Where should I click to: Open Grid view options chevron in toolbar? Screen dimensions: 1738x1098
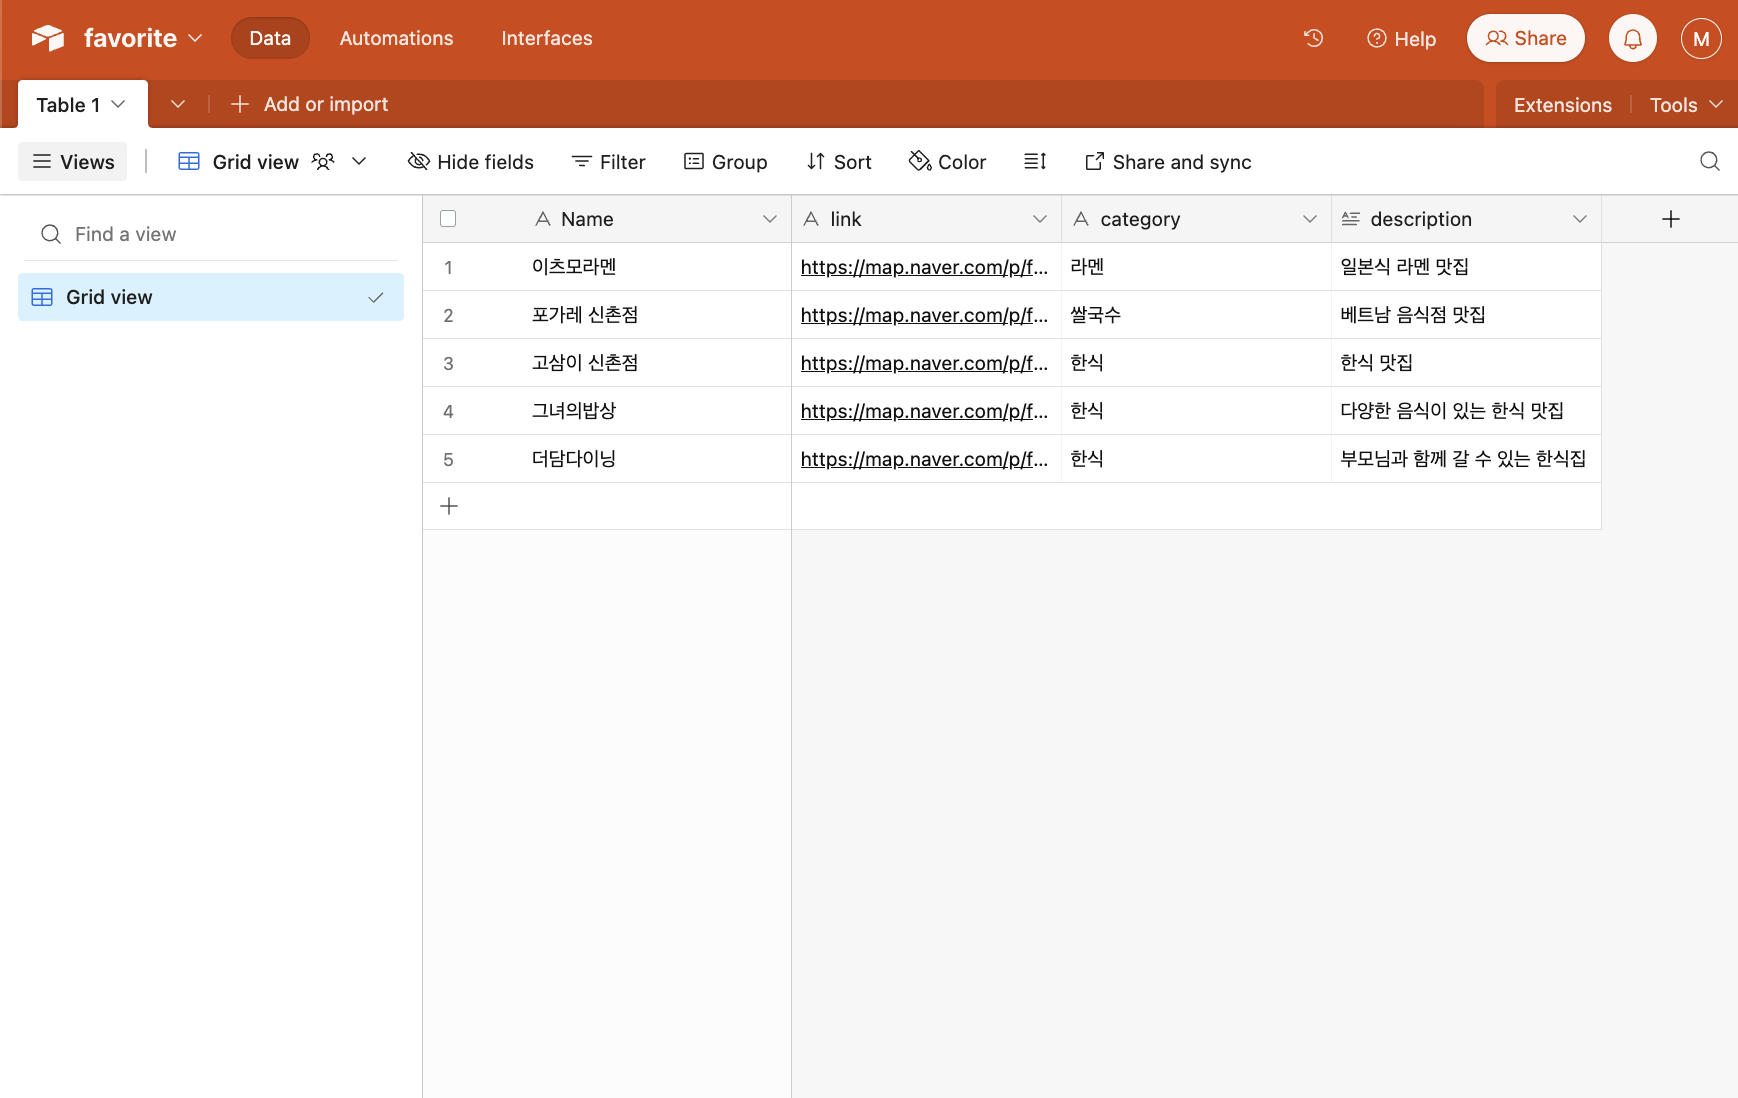359,161
